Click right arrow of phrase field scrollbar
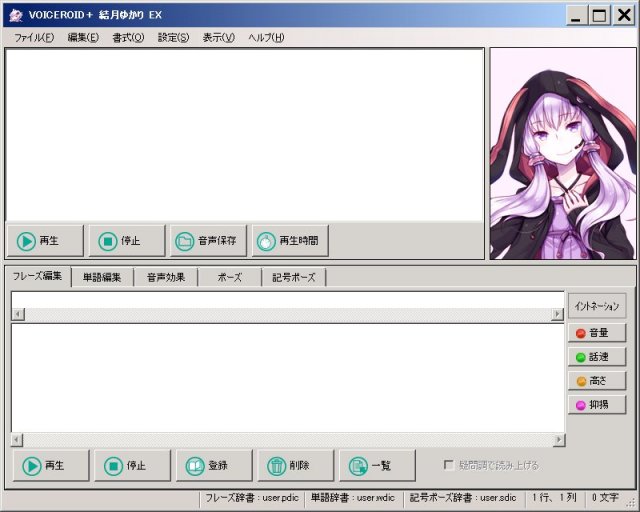The height and width of the screenshot is (512, 640). click(x=557, y=314)
